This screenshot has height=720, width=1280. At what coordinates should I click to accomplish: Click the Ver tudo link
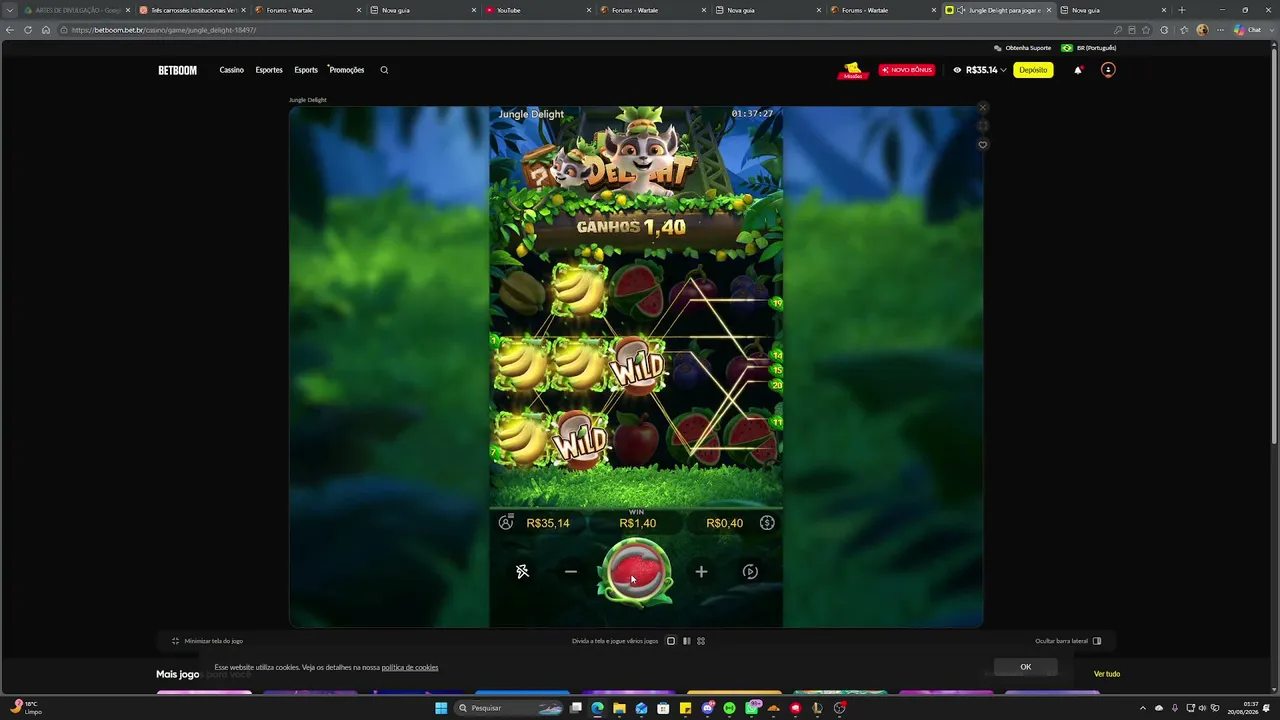tap(1107, 674)
